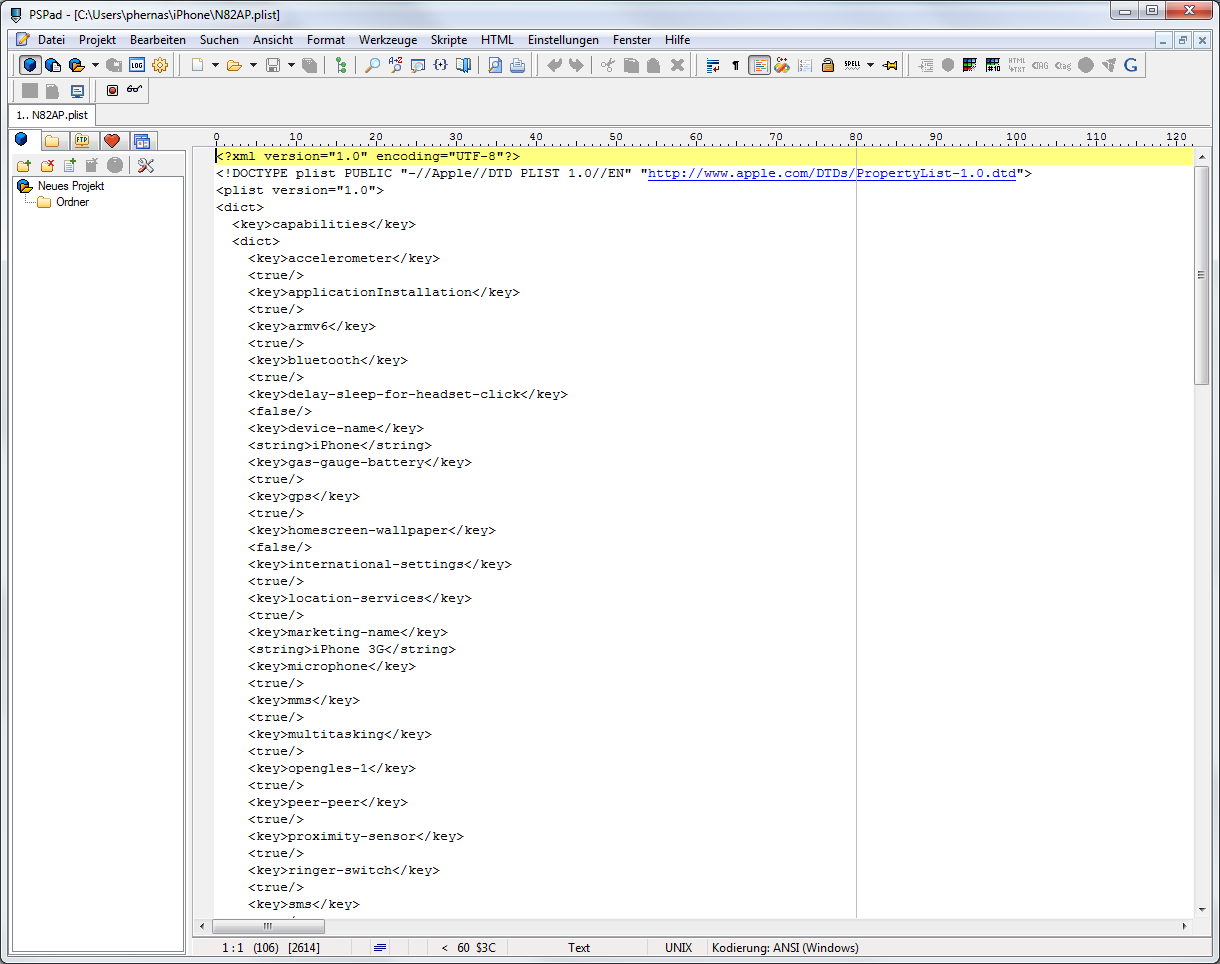Open the color picker grid icon

point(970,65)
